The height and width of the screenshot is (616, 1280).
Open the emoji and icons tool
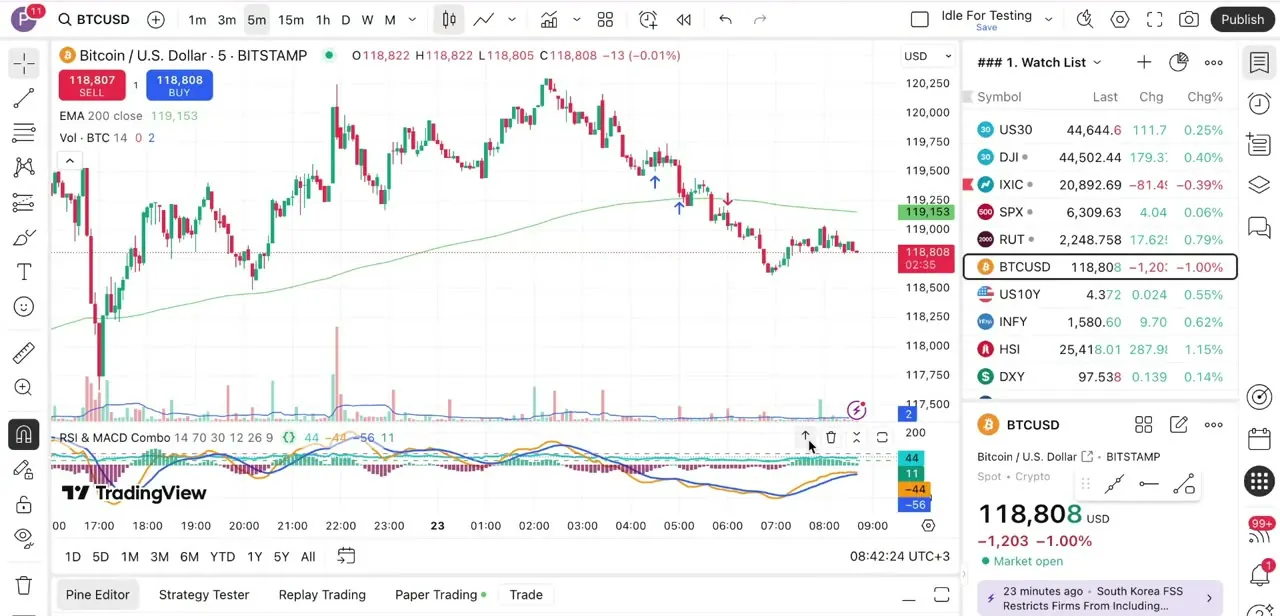click(x=24, y=307)
